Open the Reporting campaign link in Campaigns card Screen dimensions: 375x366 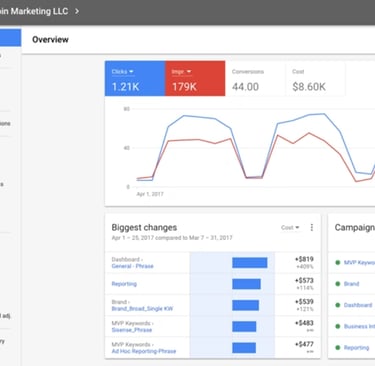(356, 348)
